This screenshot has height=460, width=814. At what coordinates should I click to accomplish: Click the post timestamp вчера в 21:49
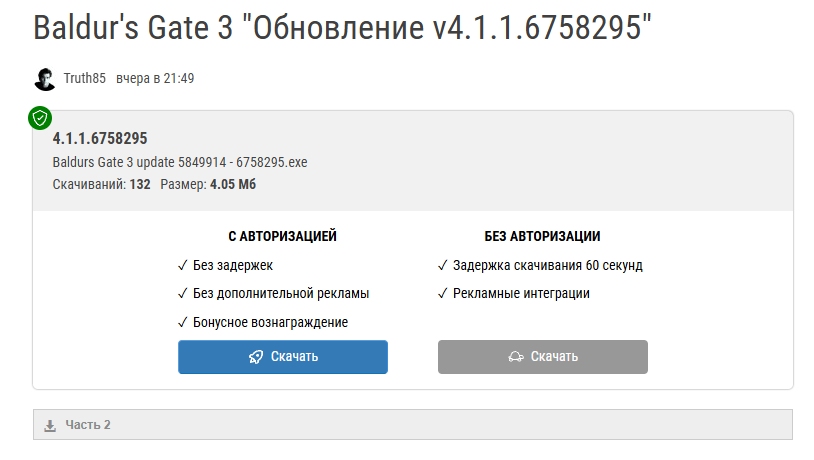click(x=155, y=79)
